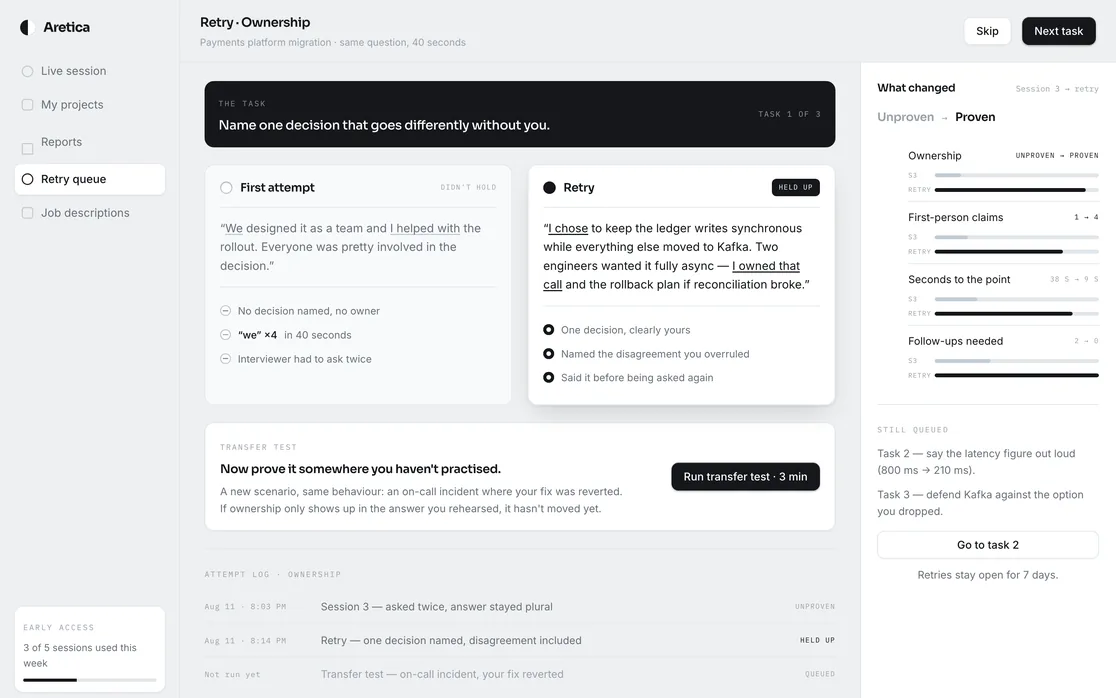Open the Reports menu item
1116x698 pixels.
(61, 142)
